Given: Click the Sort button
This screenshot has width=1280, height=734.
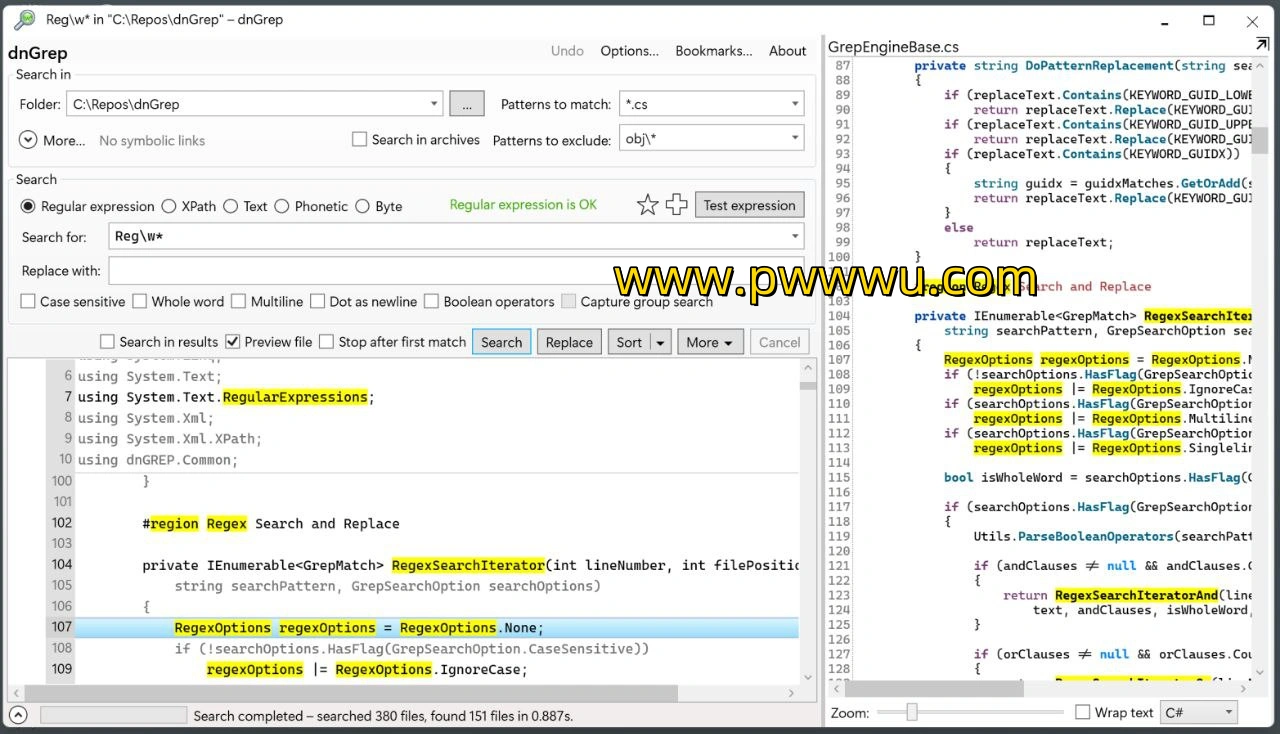Looking at the screenshot, I should coord(629,342).
